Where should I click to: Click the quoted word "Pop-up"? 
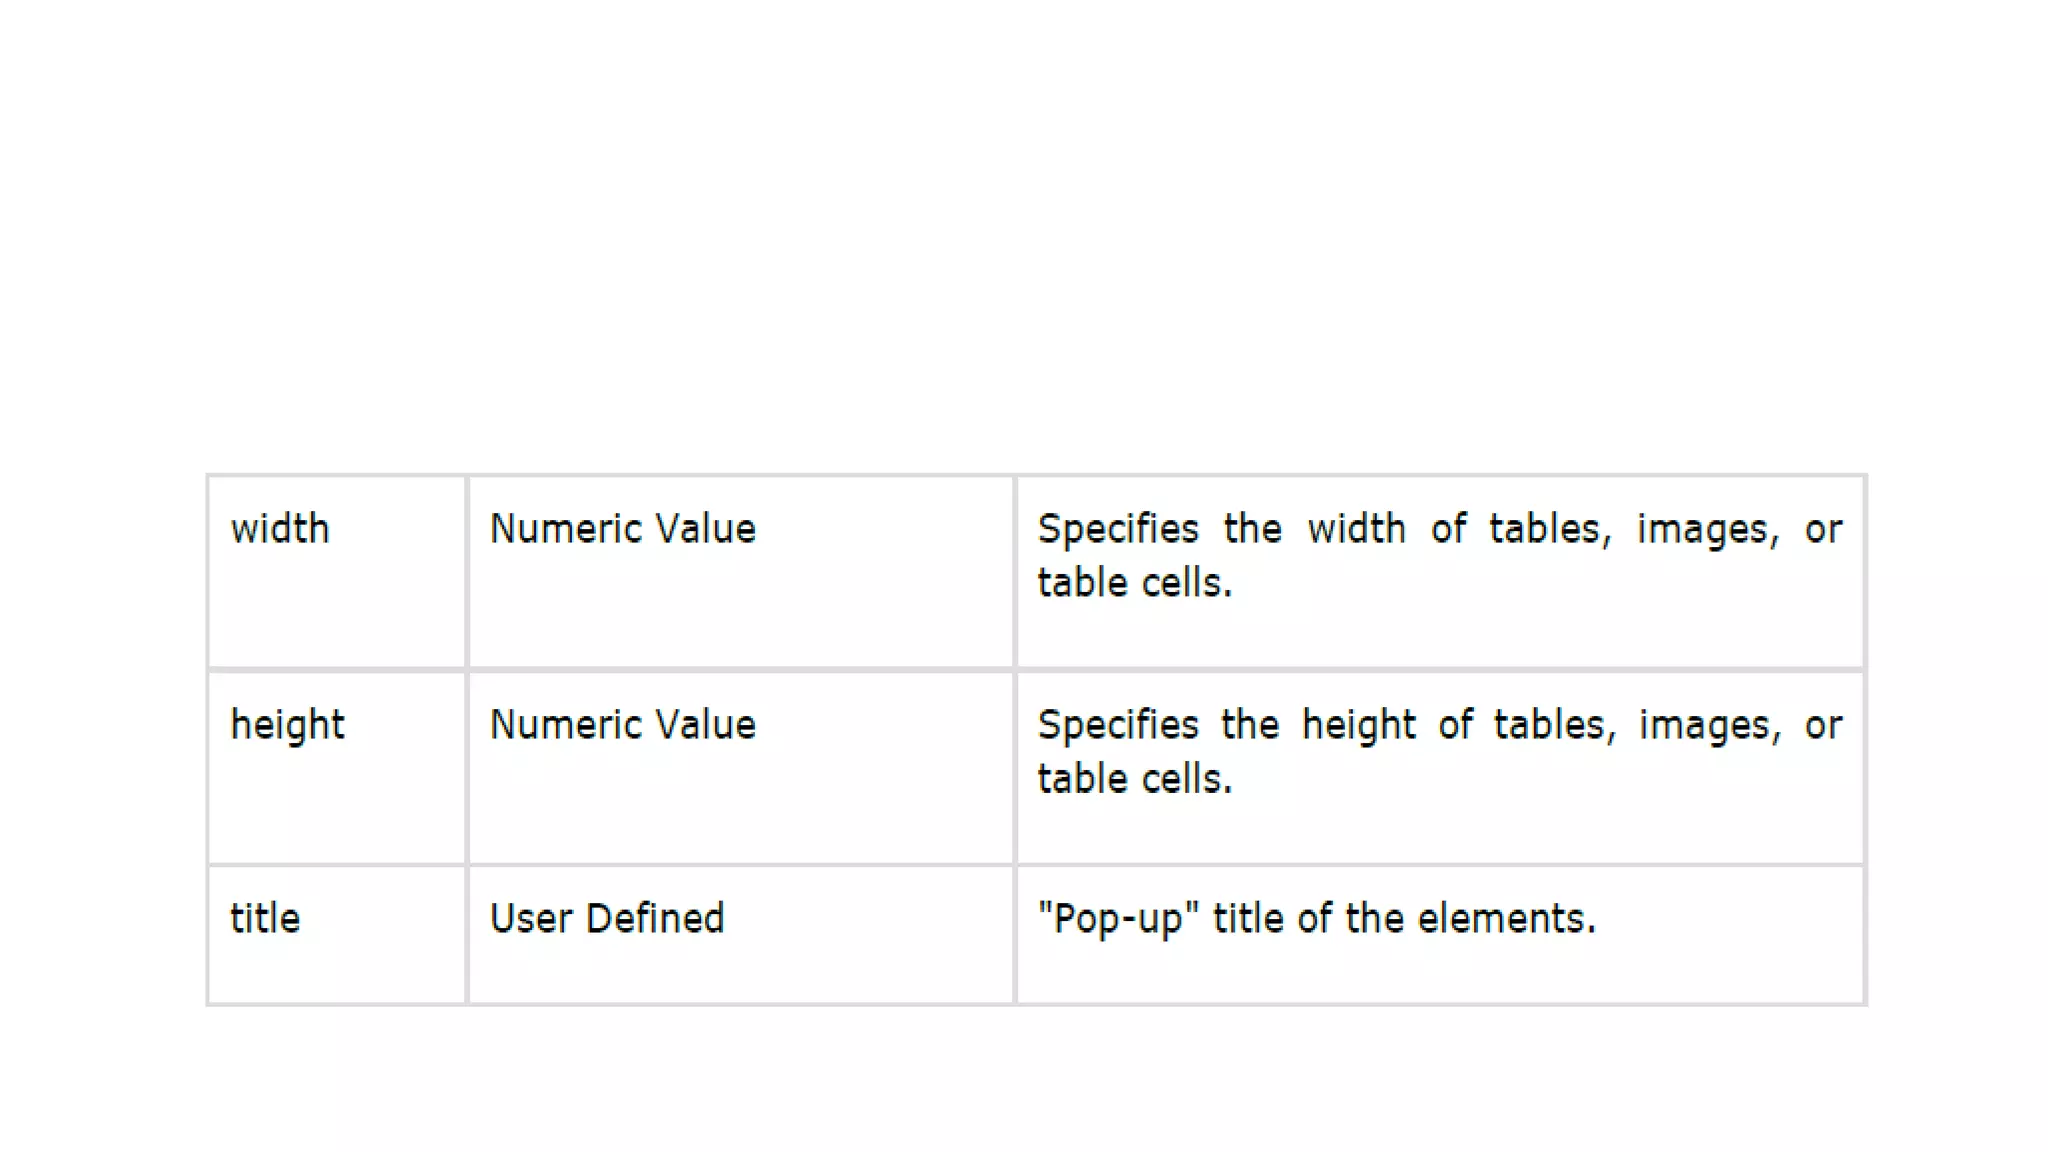click(x=1118, y=919)
